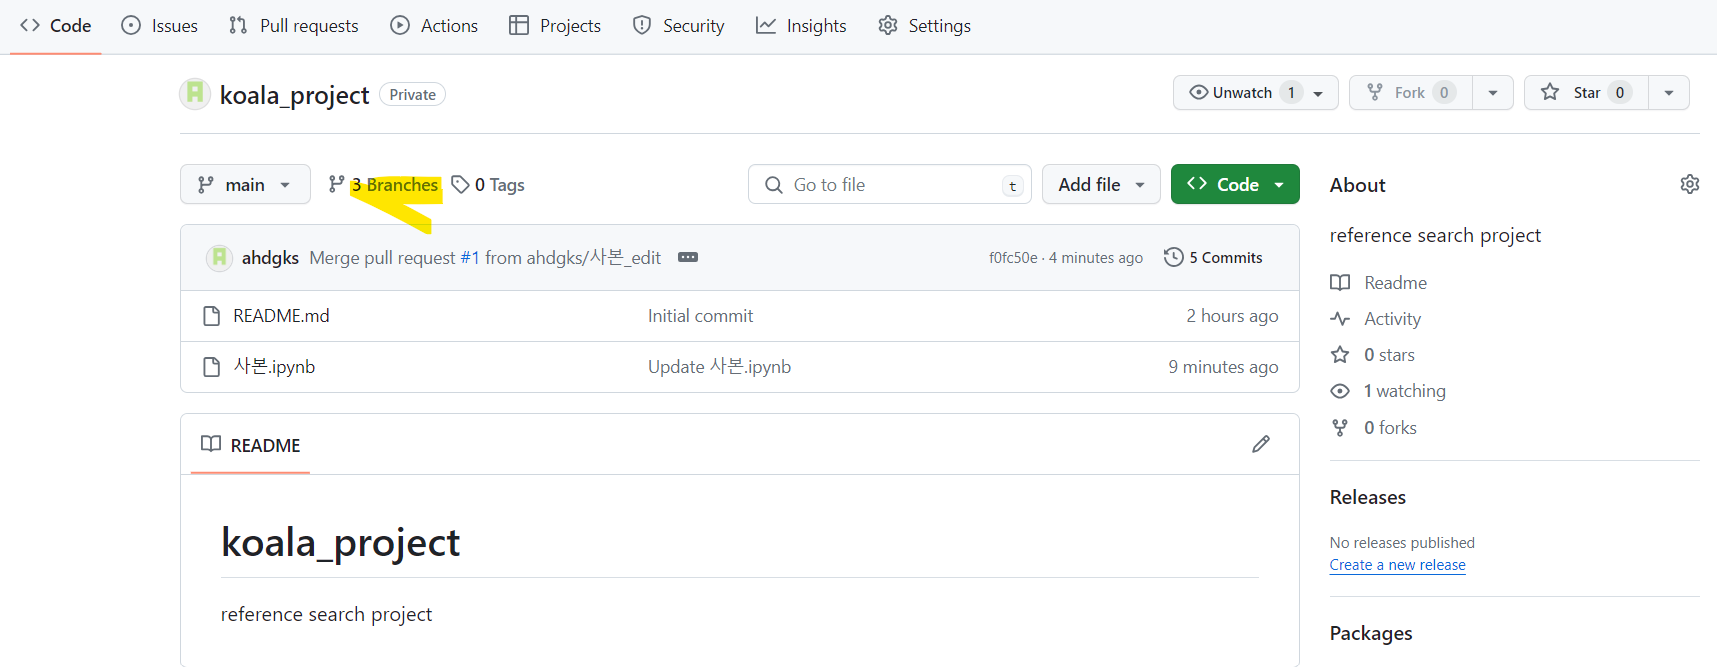Click Create a new release link
This screenshot has width=1717, height=667.
click(x=1398, y=565)
